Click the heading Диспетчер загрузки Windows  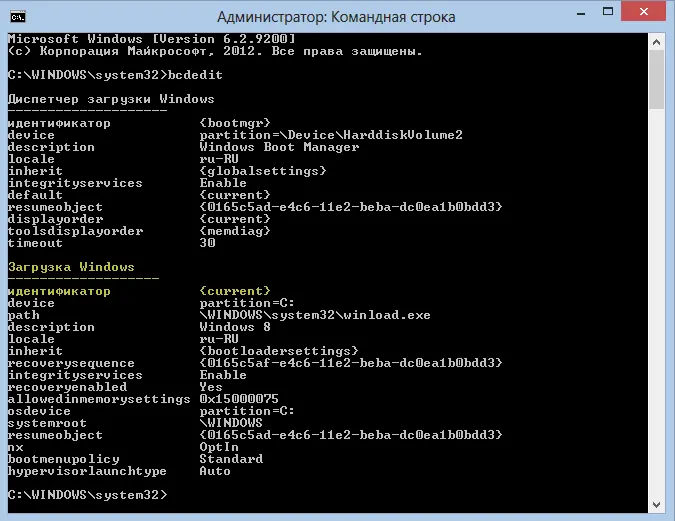tap(111, 99)
